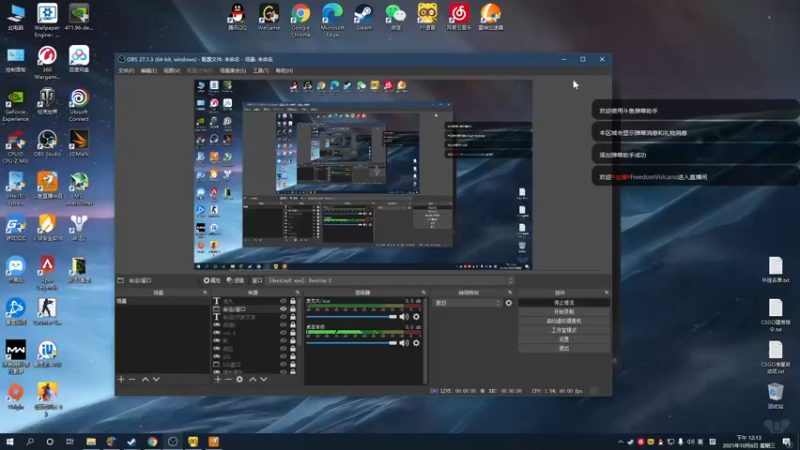Undock the 场景 scenes panel via header icon
800x450 pixels.
click(205, 292)
